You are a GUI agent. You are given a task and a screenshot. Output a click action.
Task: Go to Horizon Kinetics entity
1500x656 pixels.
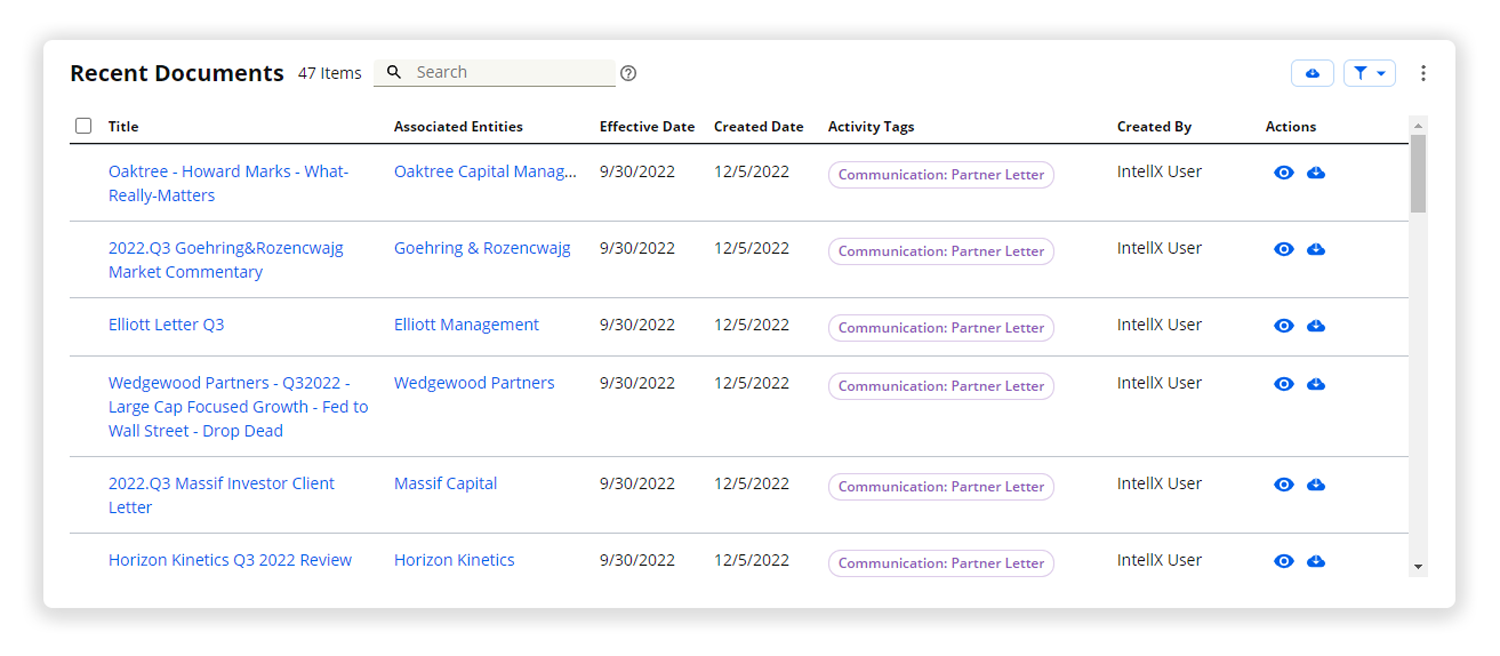(454, 560)
